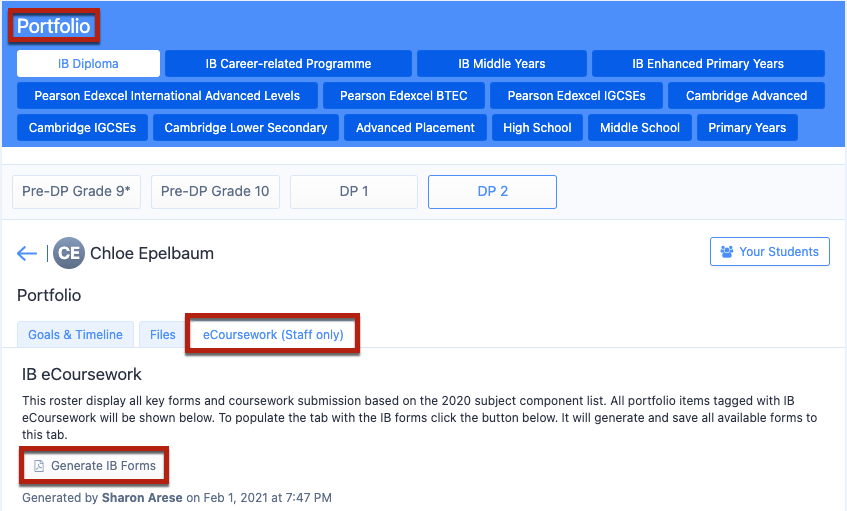This screenshot has height=511, width=847.
Task: Click the CE student avatar icon
Action: coord(69,254)
